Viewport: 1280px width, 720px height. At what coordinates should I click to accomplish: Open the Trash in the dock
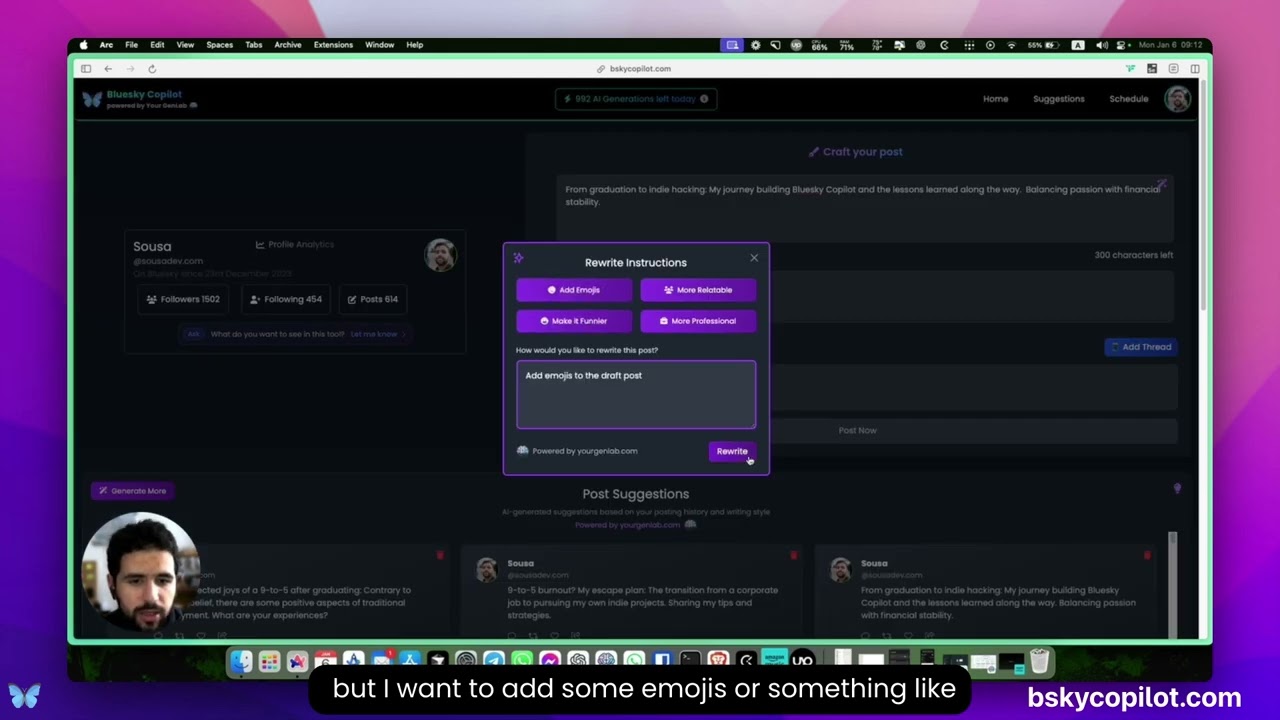pyautogui.click(x=1040, y=661)
